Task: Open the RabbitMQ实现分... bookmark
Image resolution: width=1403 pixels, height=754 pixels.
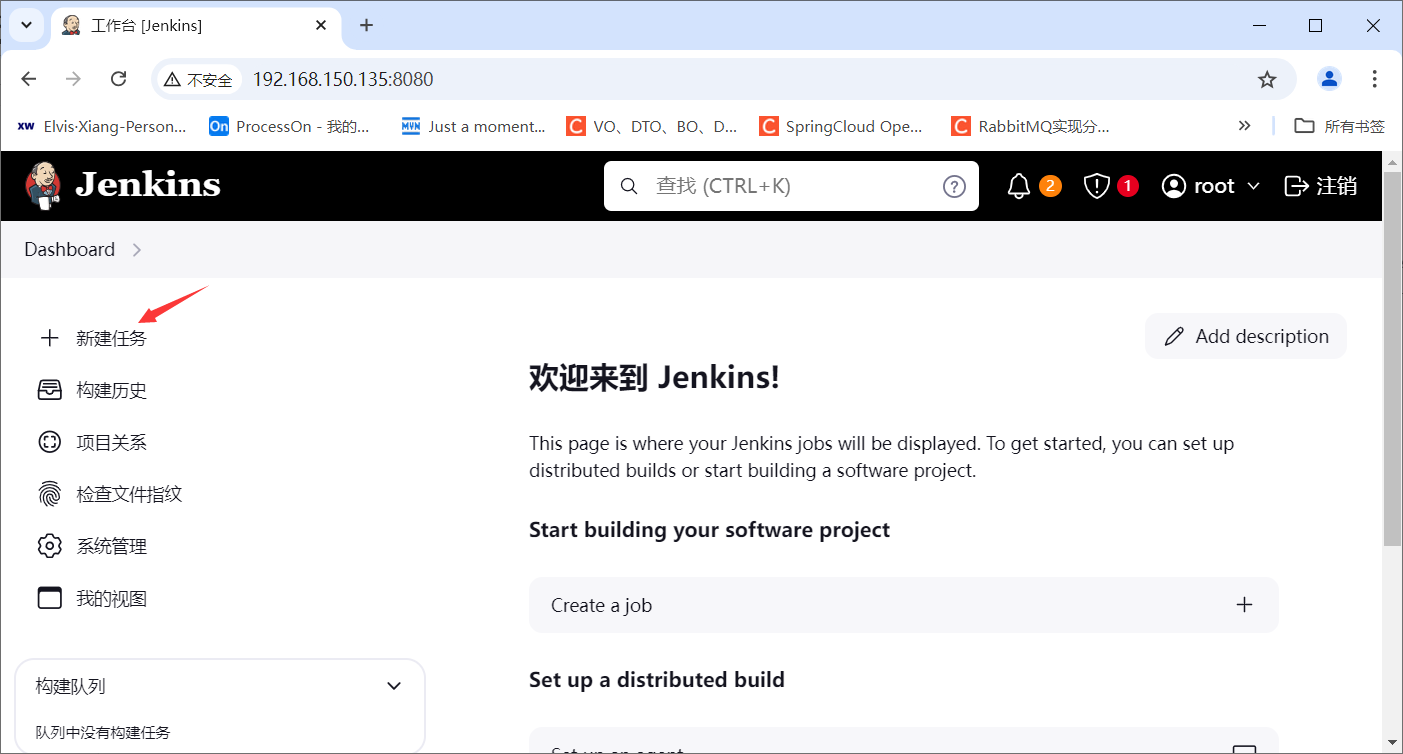Action: point(1031,126)
